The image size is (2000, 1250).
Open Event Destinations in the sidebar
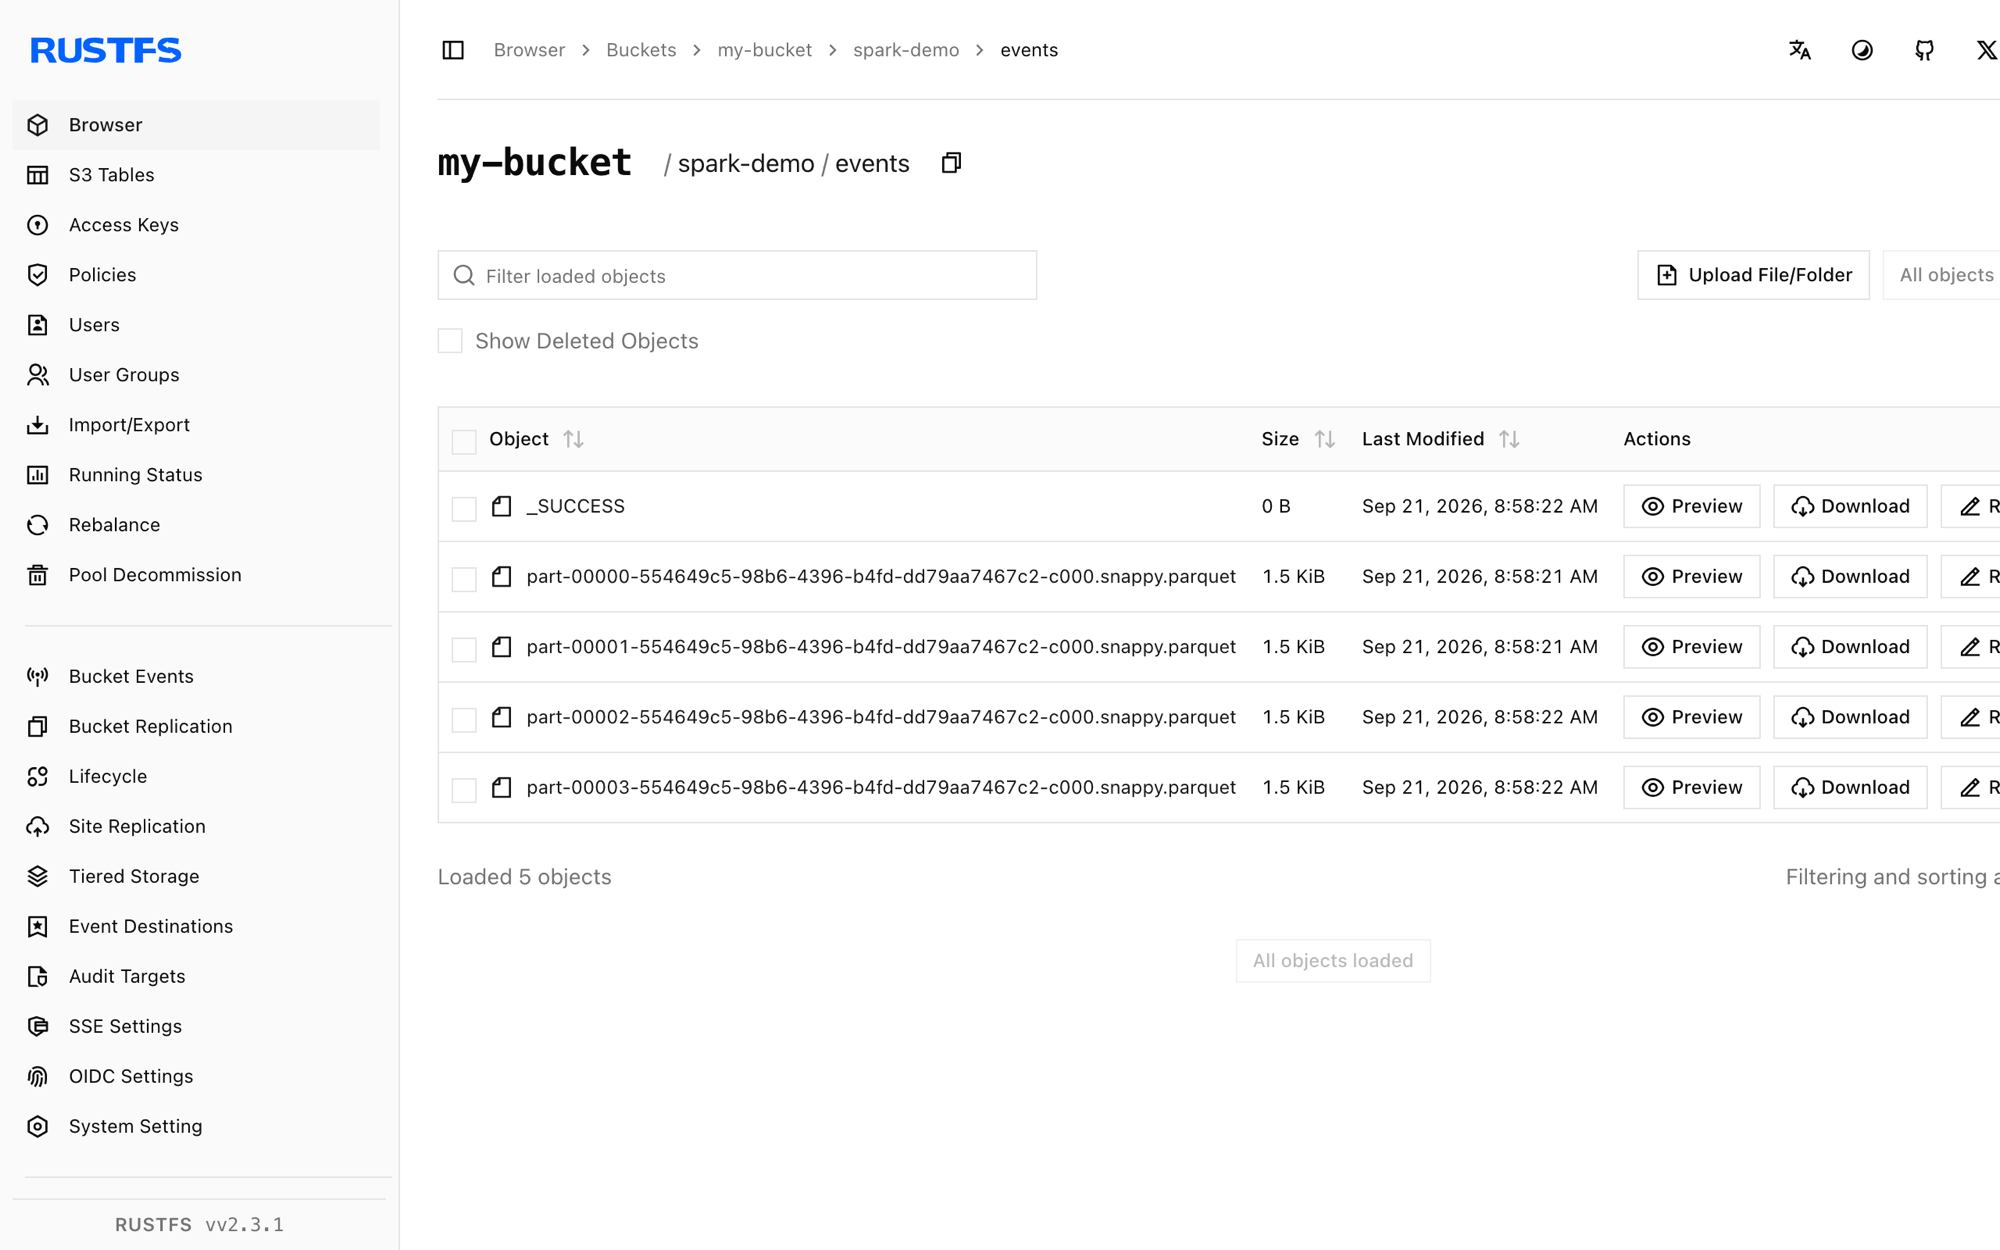[x=196, y=926]
